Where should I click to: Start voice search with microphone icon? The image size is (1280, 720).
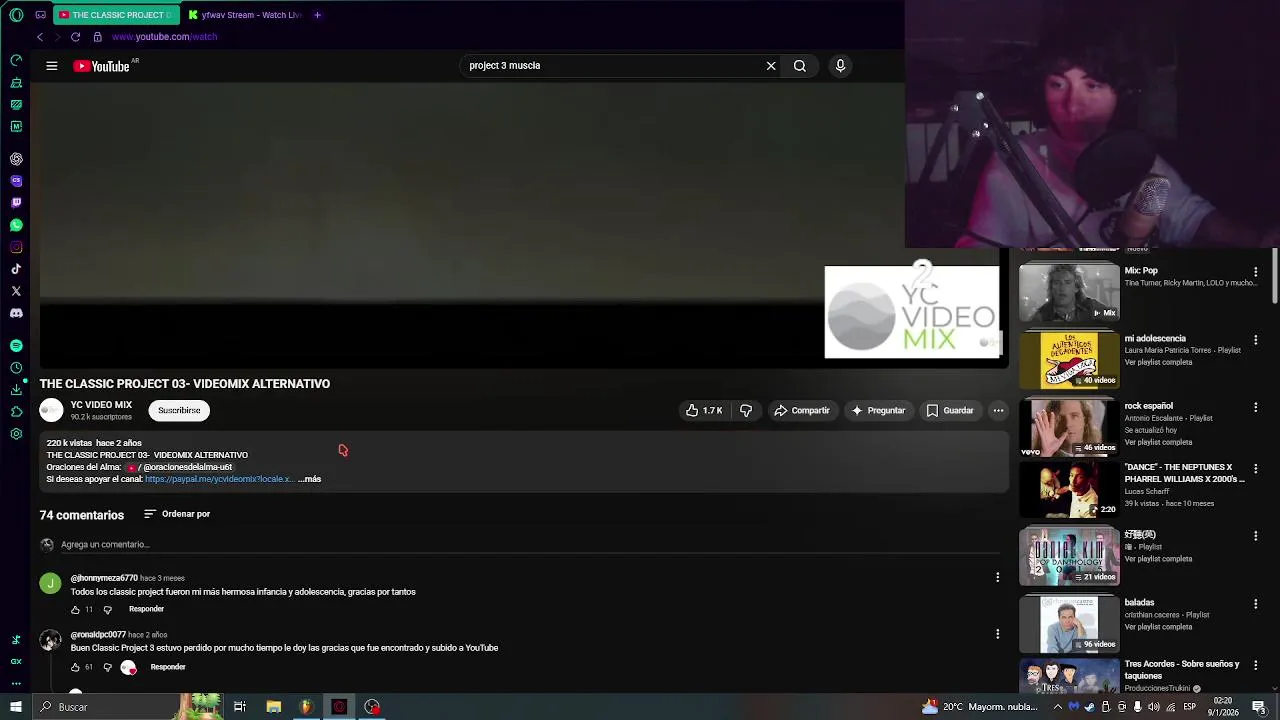tap(840, 66)
